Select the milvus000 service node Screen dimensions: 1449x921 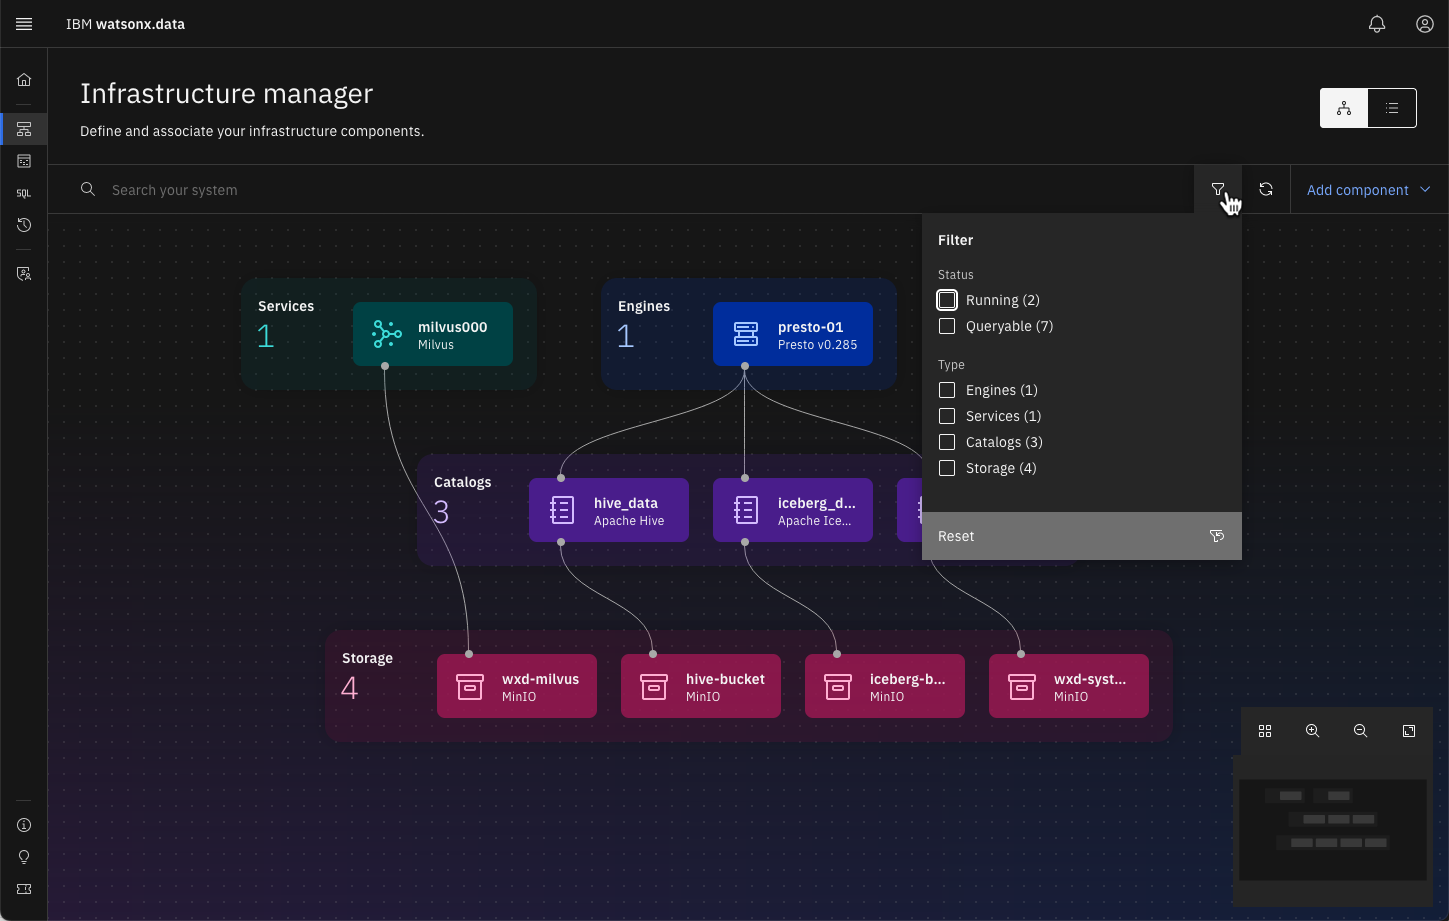pos(433,334)
